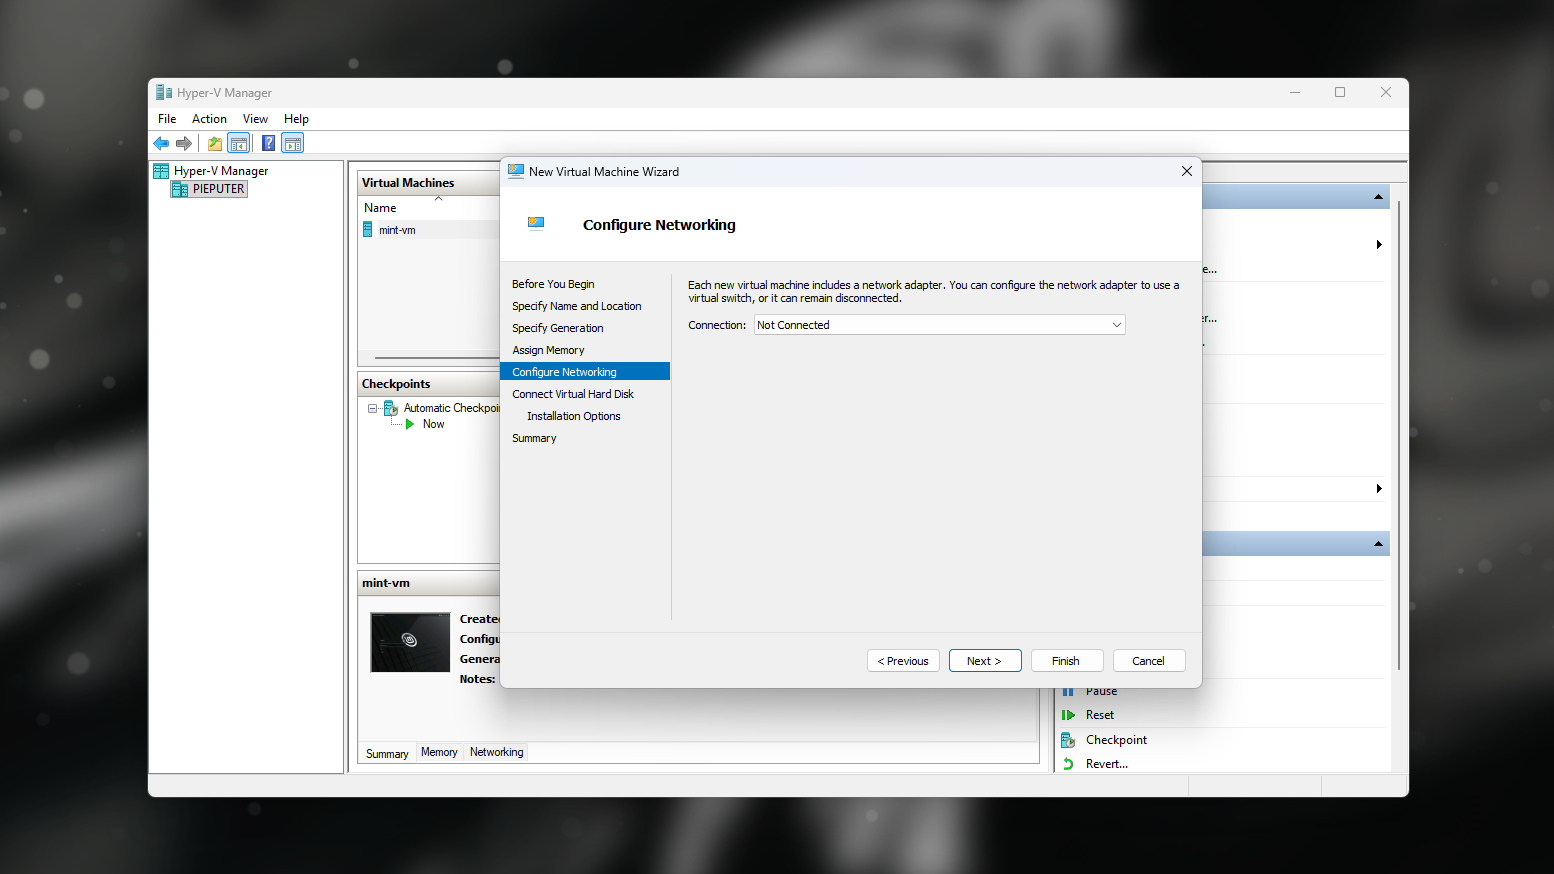This screenshot has width=1554, height=874.
Task: Go to the Specify Generation wizard step
Action: click(557, 328)
